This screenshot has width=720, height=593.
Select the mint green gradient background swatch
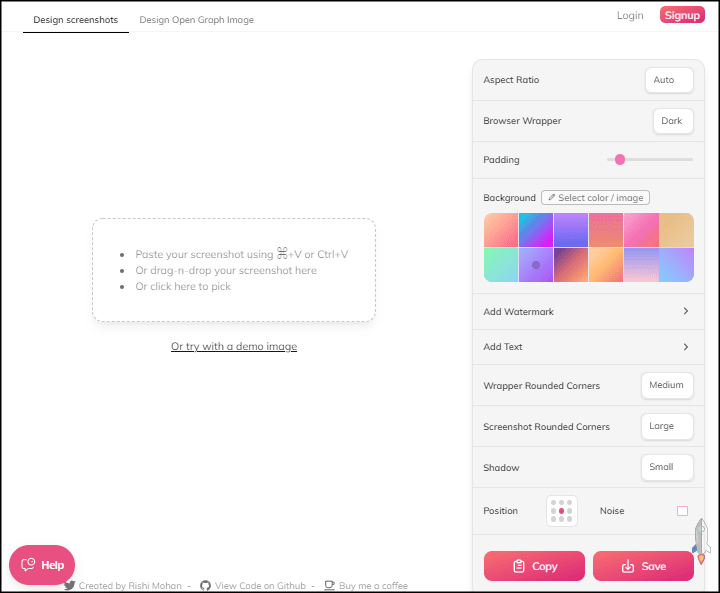pos(501,265)
